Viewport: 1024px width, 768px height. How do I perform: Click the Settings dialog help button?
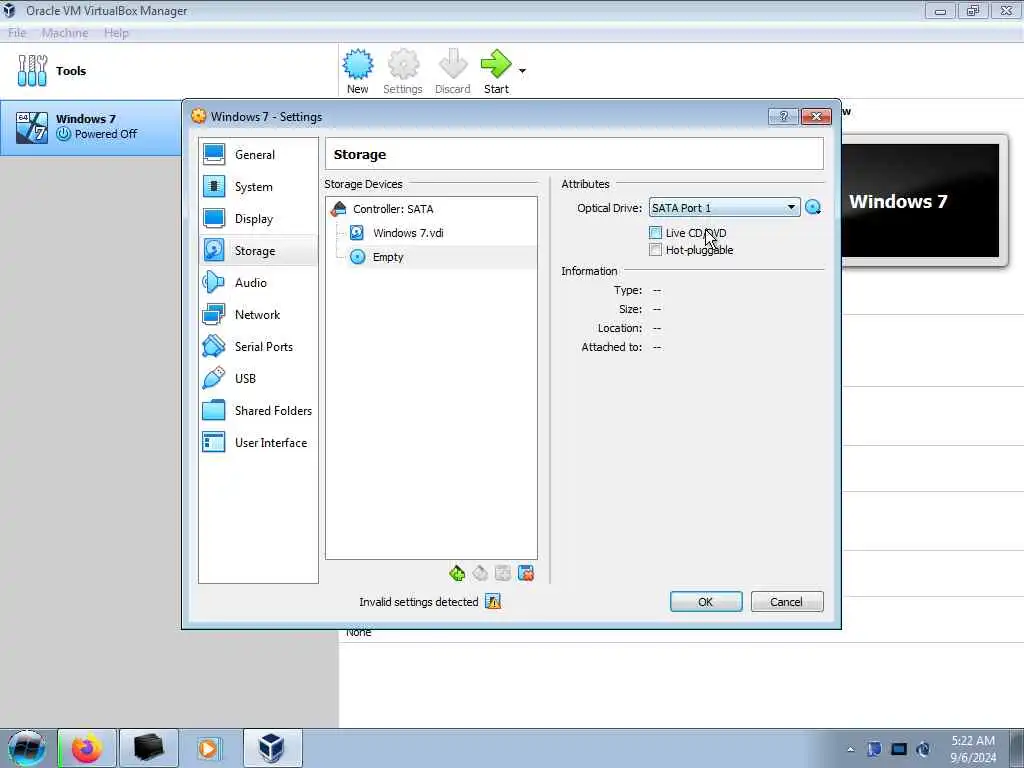(x=784, y=116)
